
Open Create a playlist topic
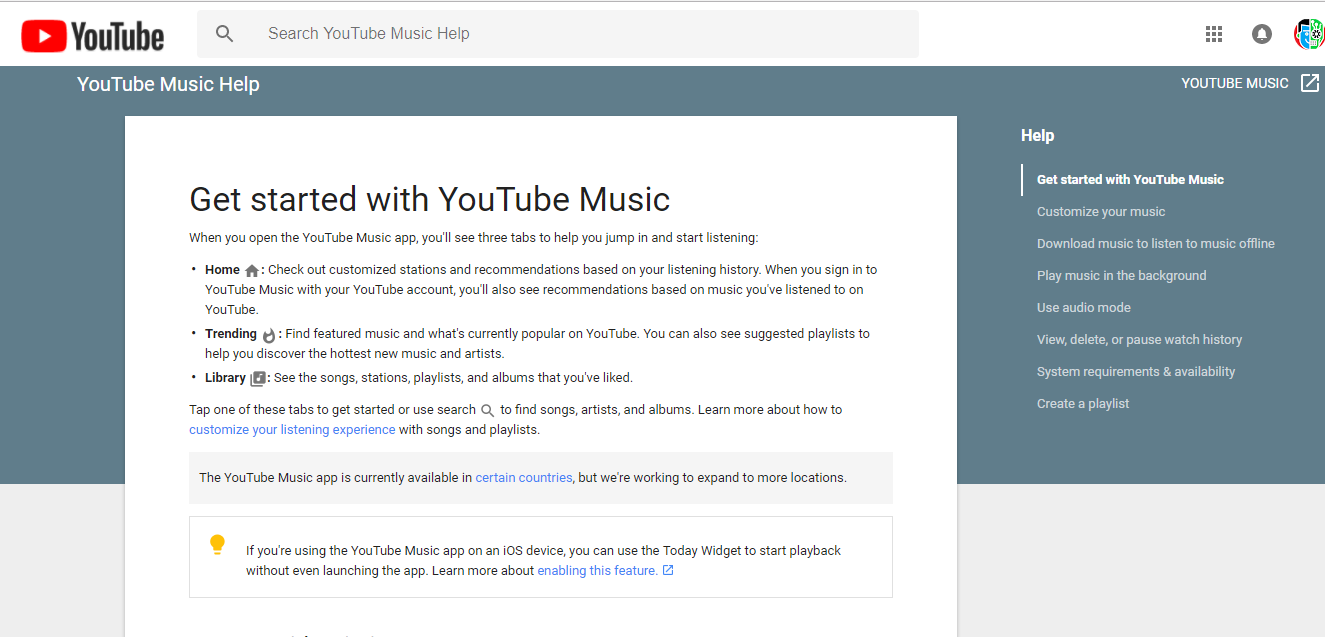[1083, 404]
